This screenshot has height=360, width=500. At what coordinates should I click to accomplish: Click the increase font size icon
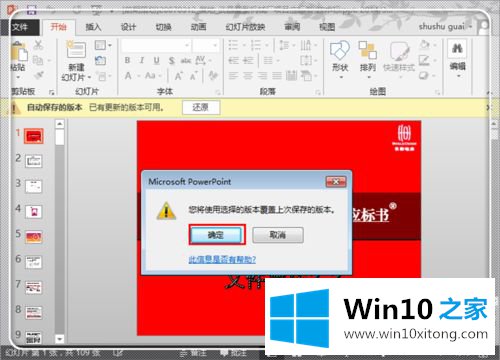coord(179,76)
